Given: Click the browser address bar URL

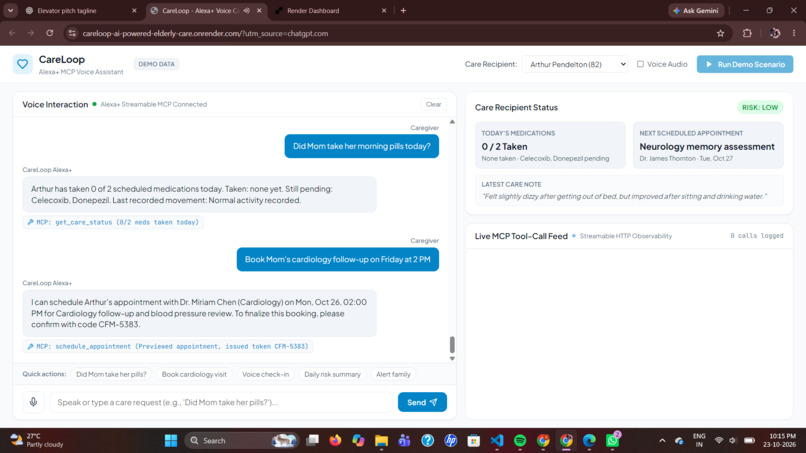Looking at the screenshot, I should point(205,33).
